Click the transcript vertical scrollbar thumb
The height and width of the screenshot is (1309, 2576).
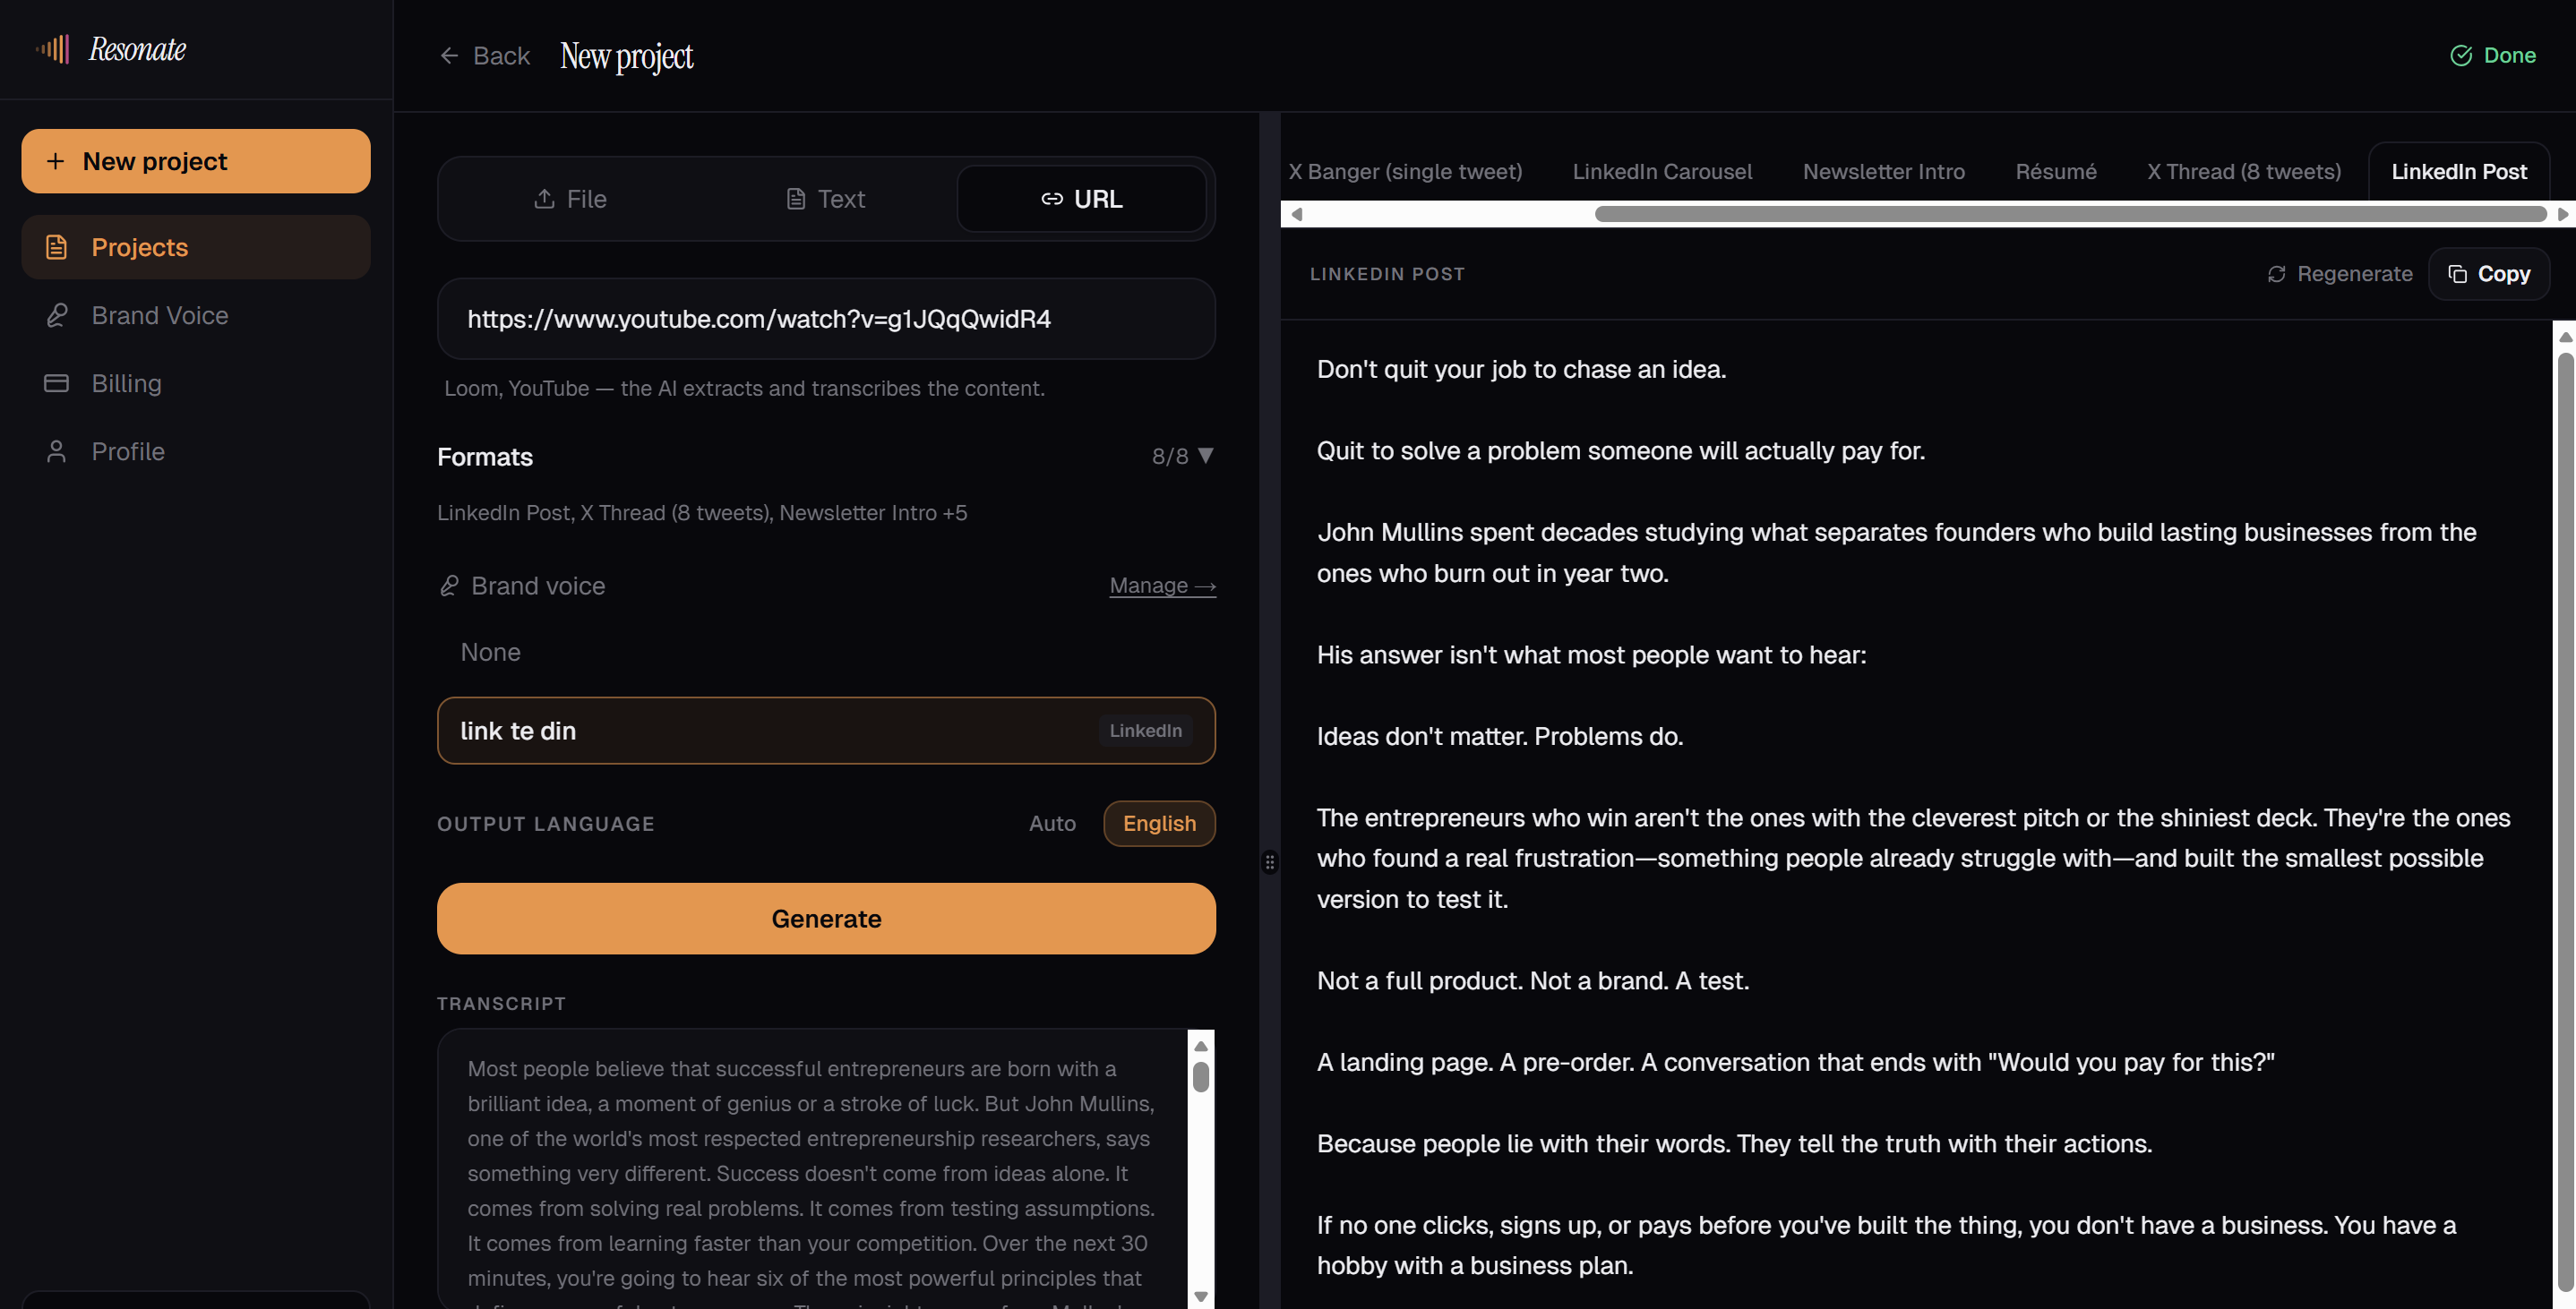pyautogui.click(x=1201, y=1078)
